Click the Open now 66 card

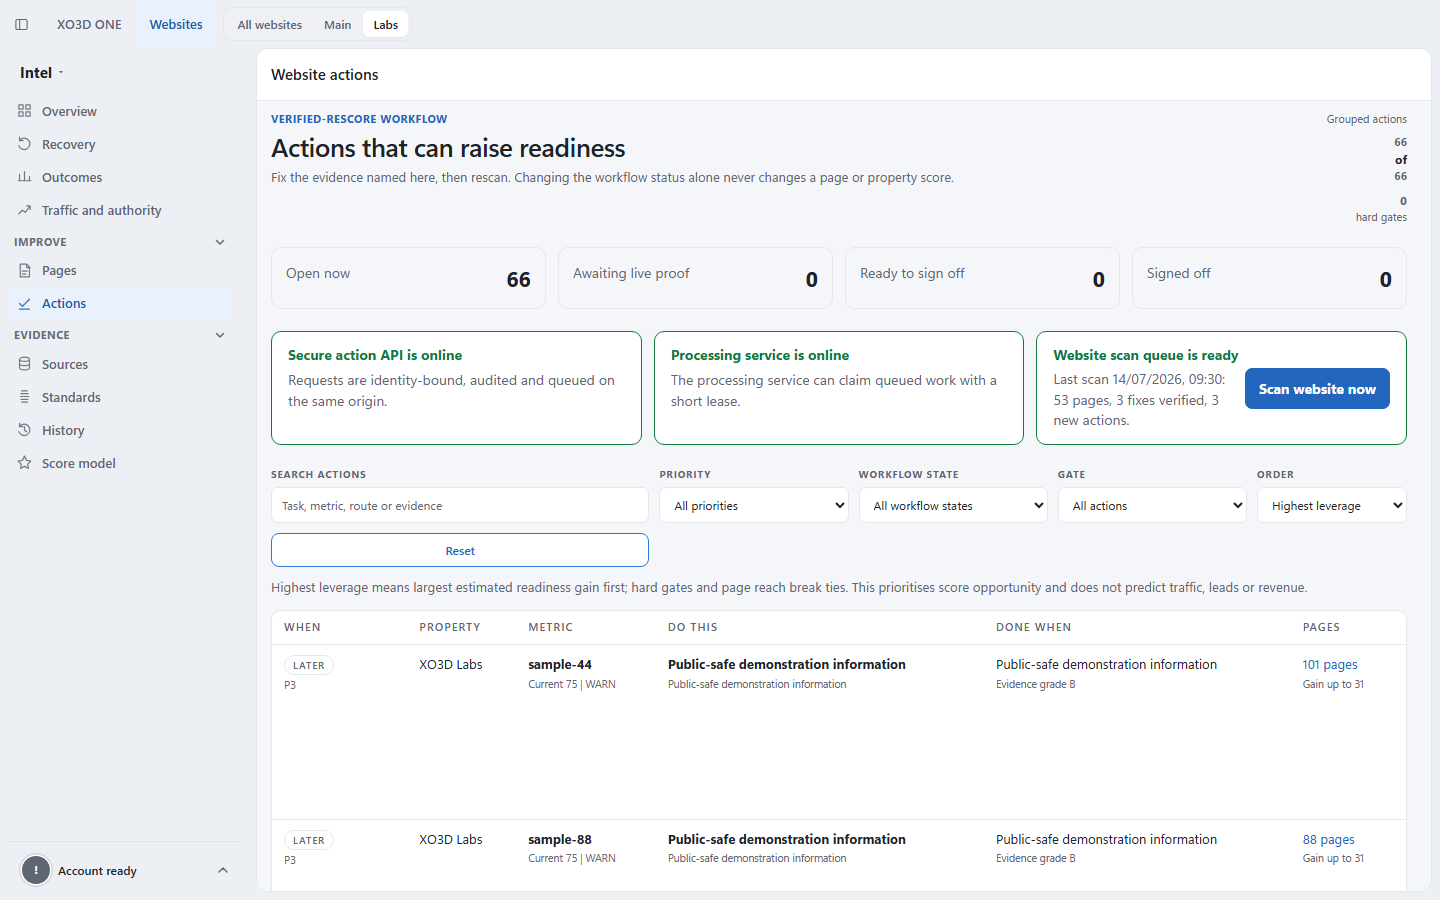point(408,278)
